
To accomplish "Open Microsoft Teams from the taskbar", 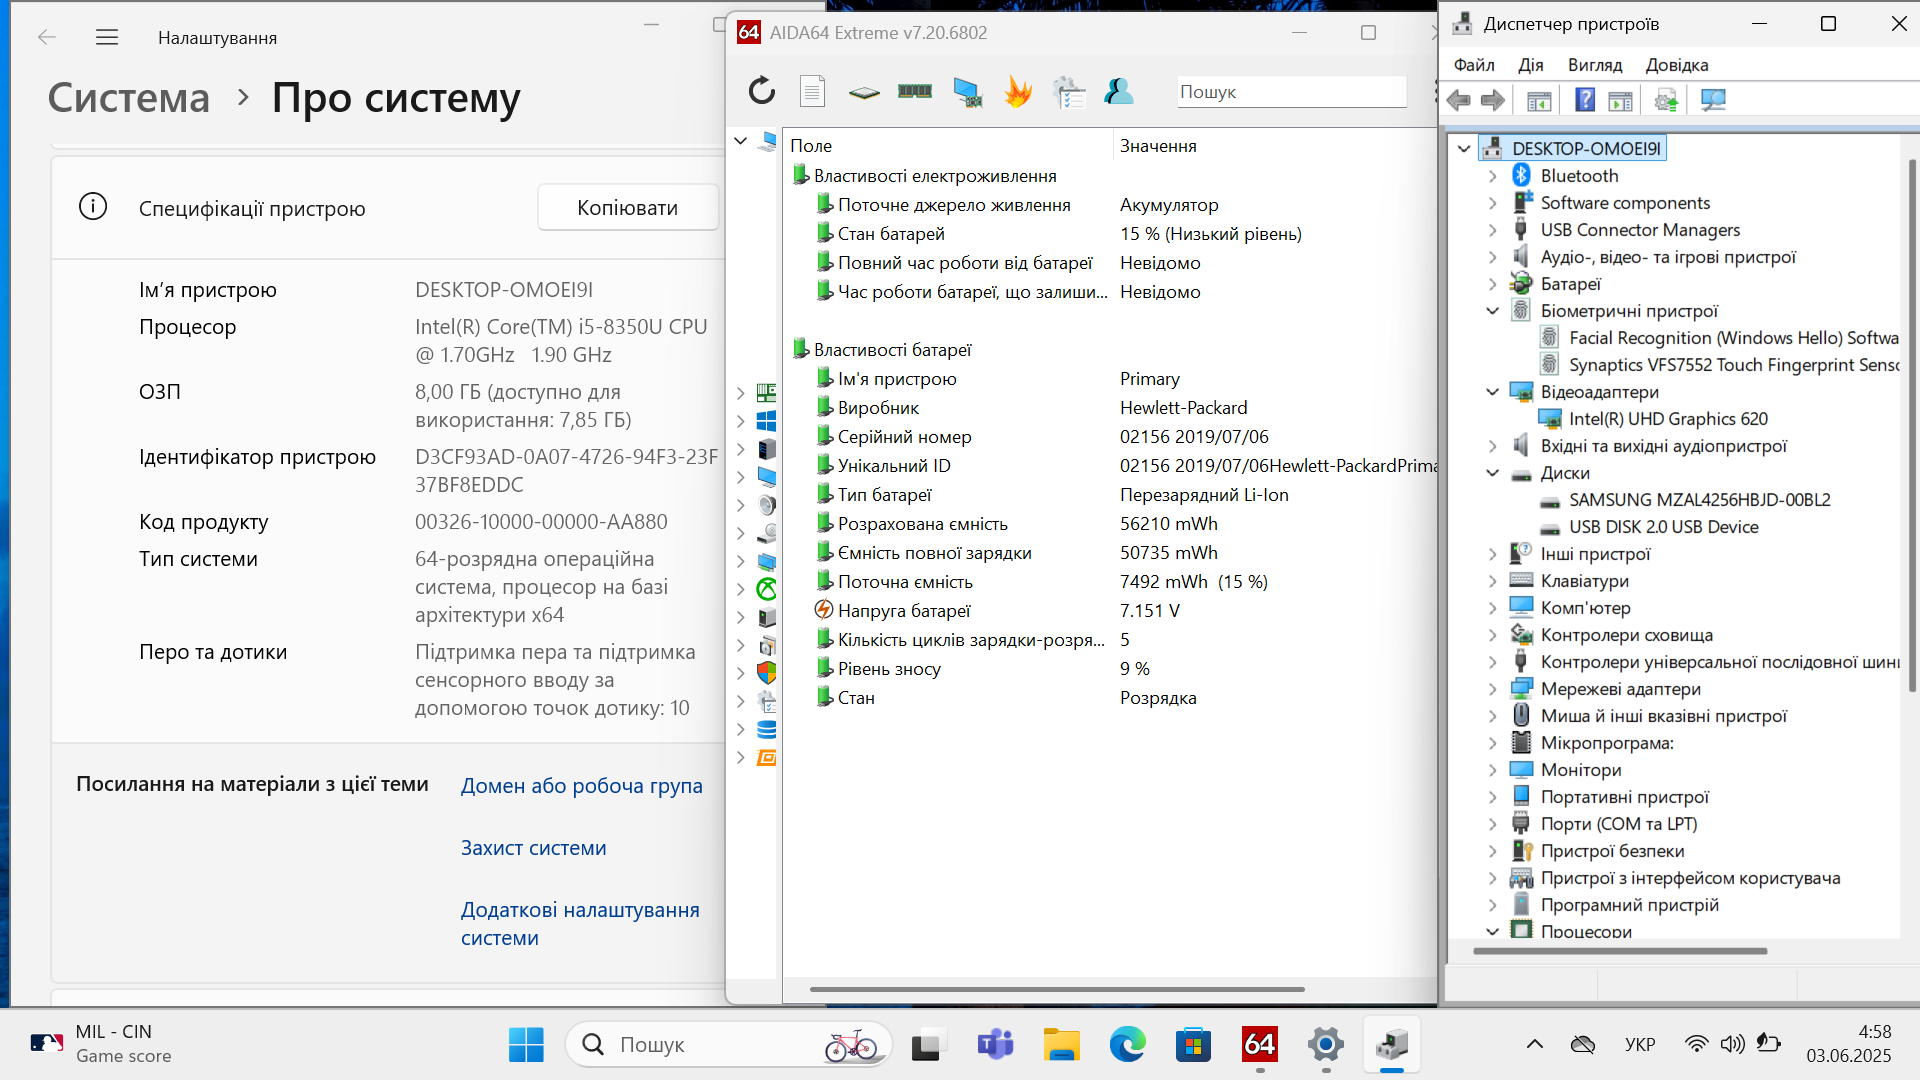I will click(995, 1045).
